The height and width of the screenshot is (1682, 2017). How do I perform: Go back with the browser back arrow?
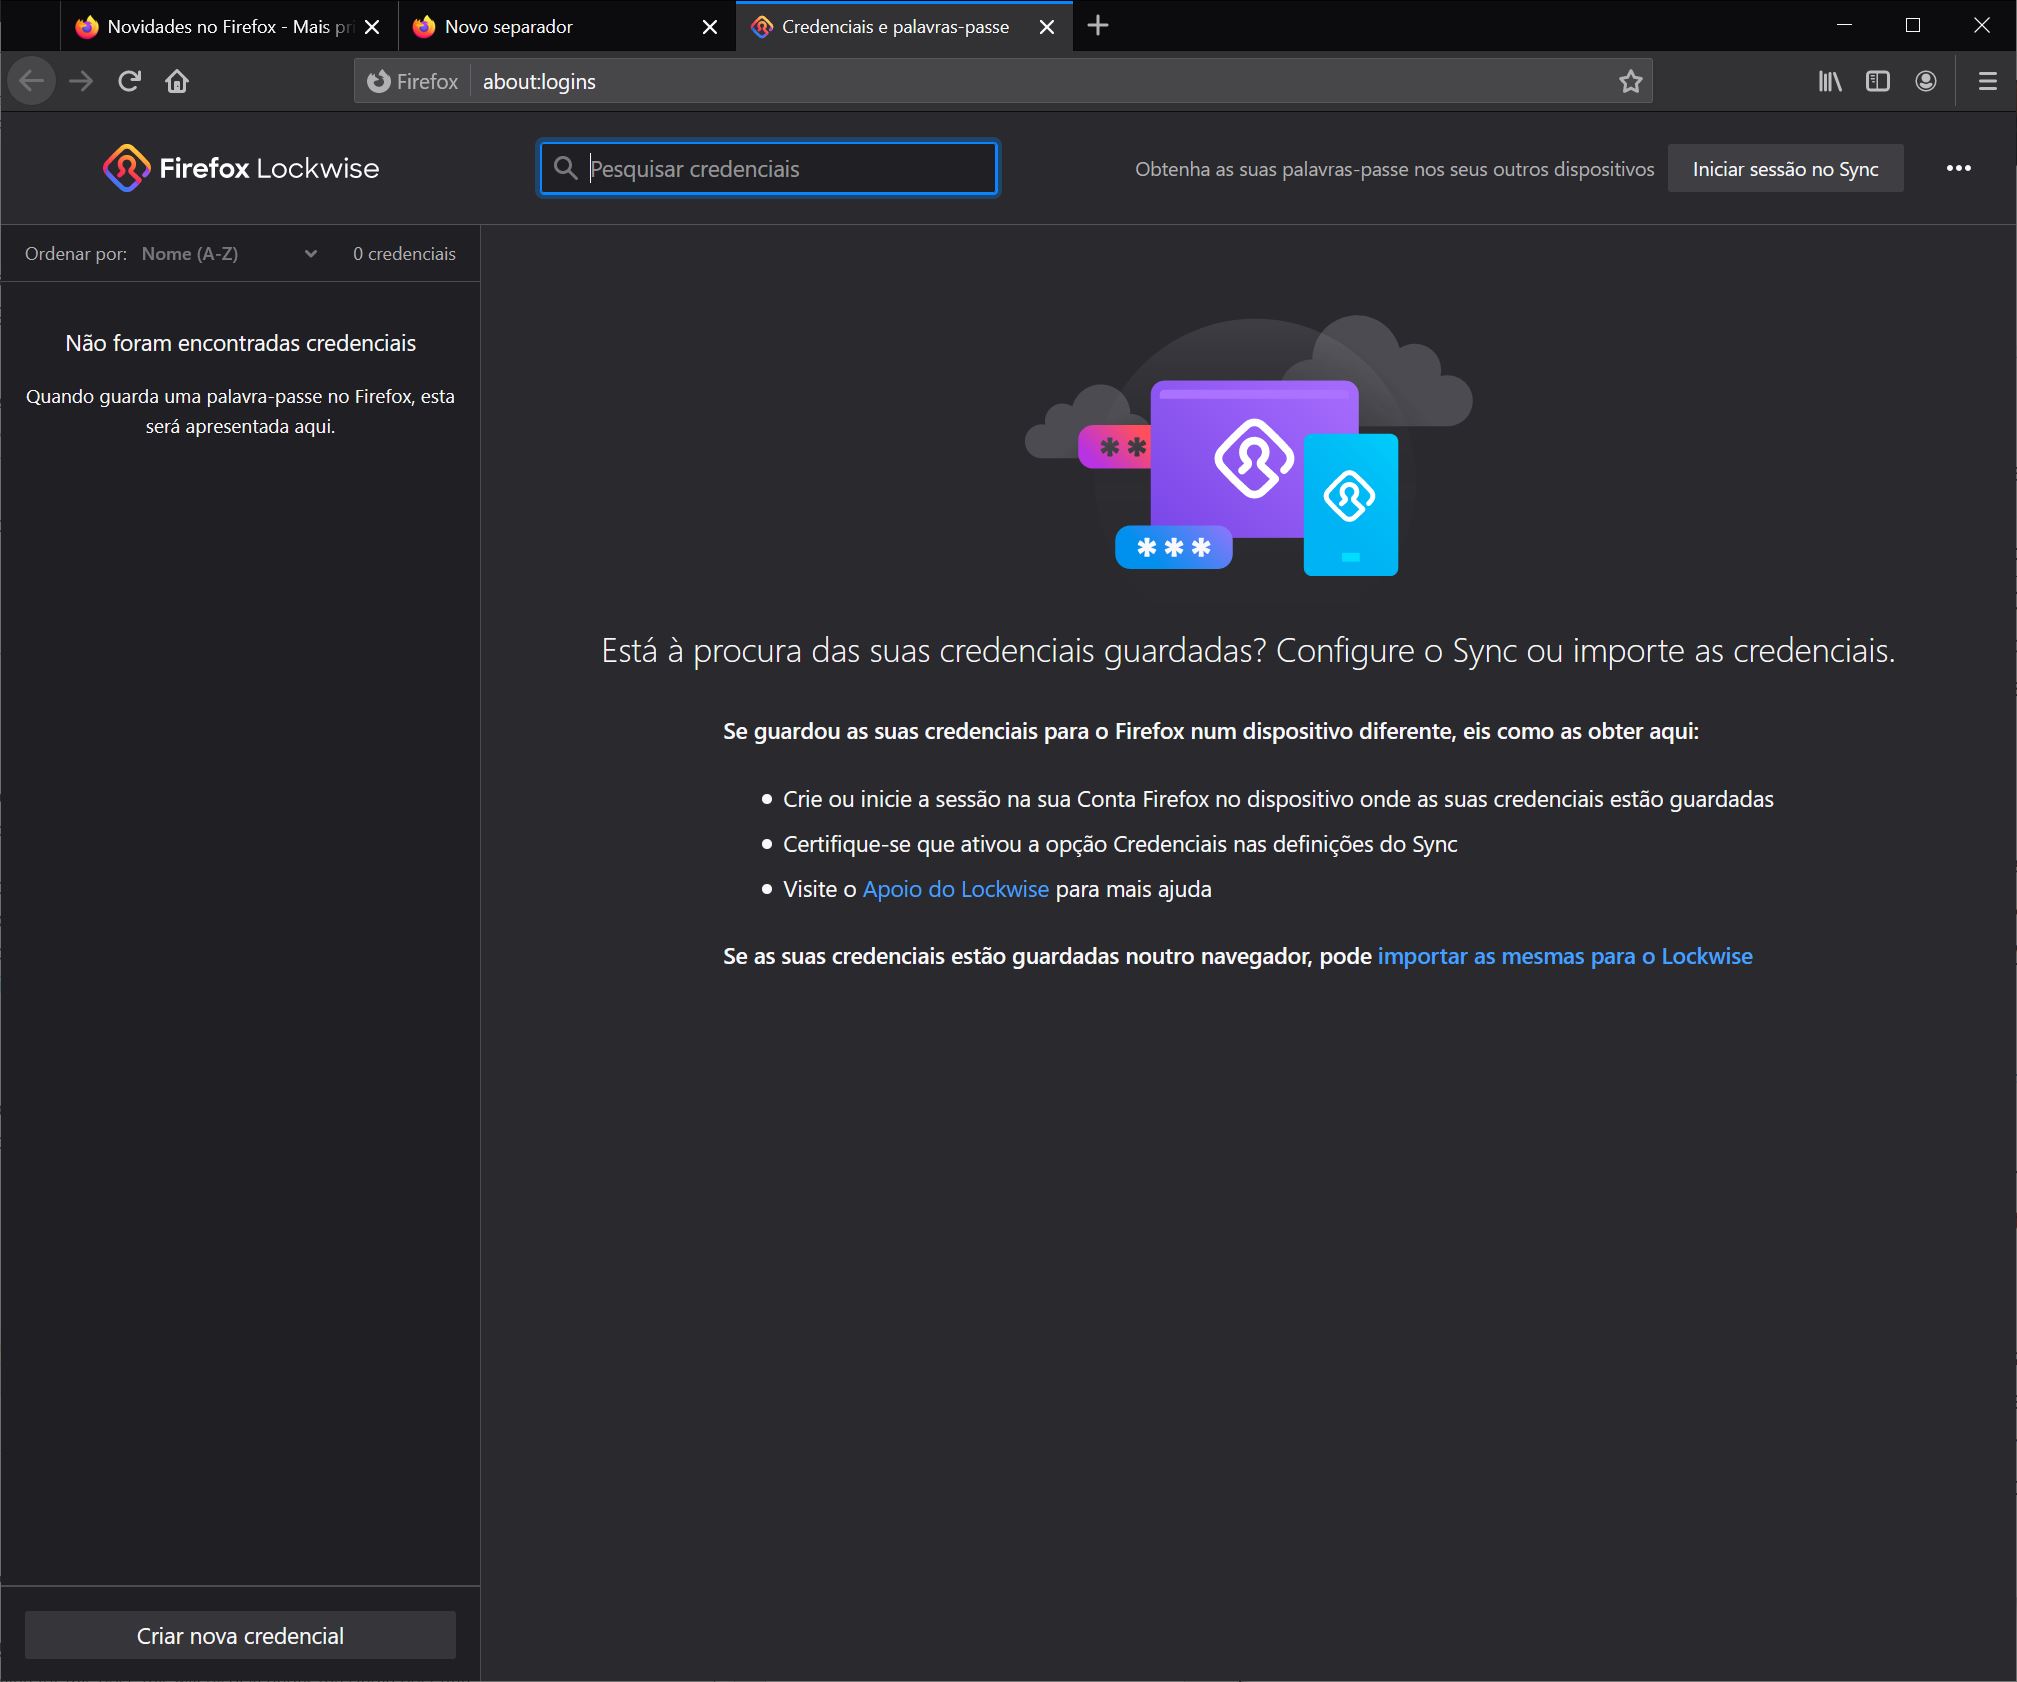31,81
